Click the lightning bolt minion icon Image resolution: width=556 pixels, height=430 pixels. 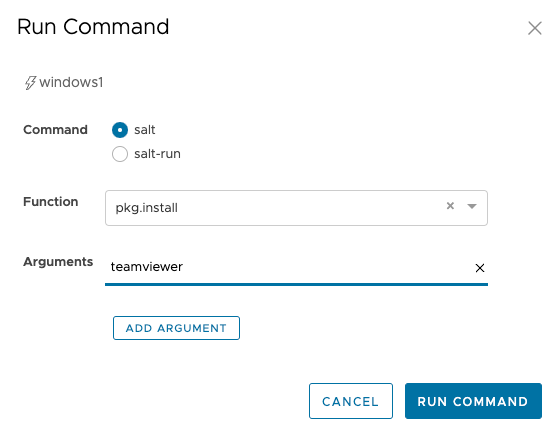(x=30, y=83)
